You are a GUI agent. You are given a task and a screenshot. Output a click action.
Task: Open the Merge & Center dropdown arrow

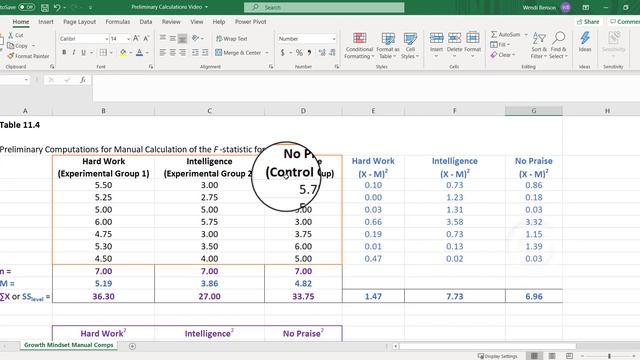(267, 53)
